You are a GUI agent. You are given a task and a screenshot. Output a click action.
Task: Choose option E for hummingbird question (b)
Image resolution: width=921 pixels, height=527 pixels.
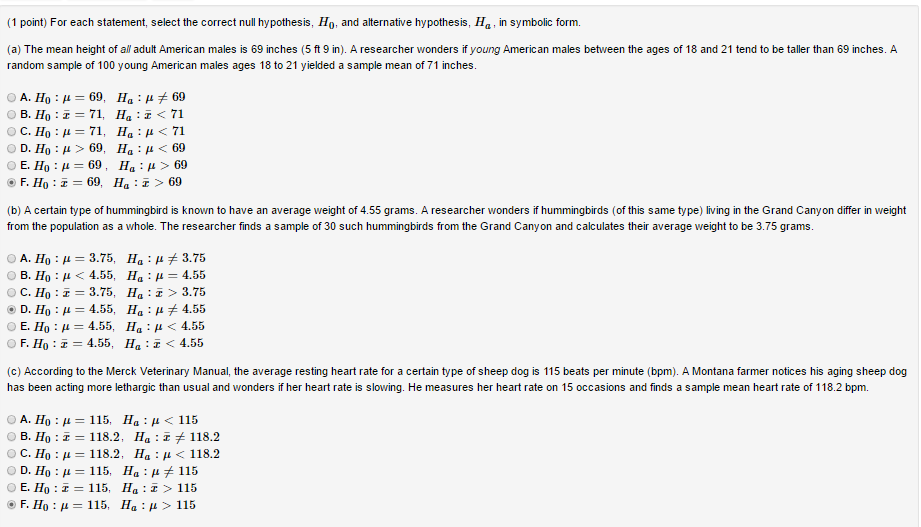11,326
